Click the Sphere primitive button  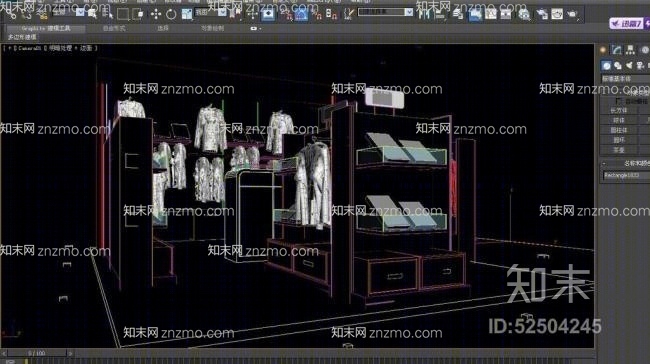(x=619, y=120)
